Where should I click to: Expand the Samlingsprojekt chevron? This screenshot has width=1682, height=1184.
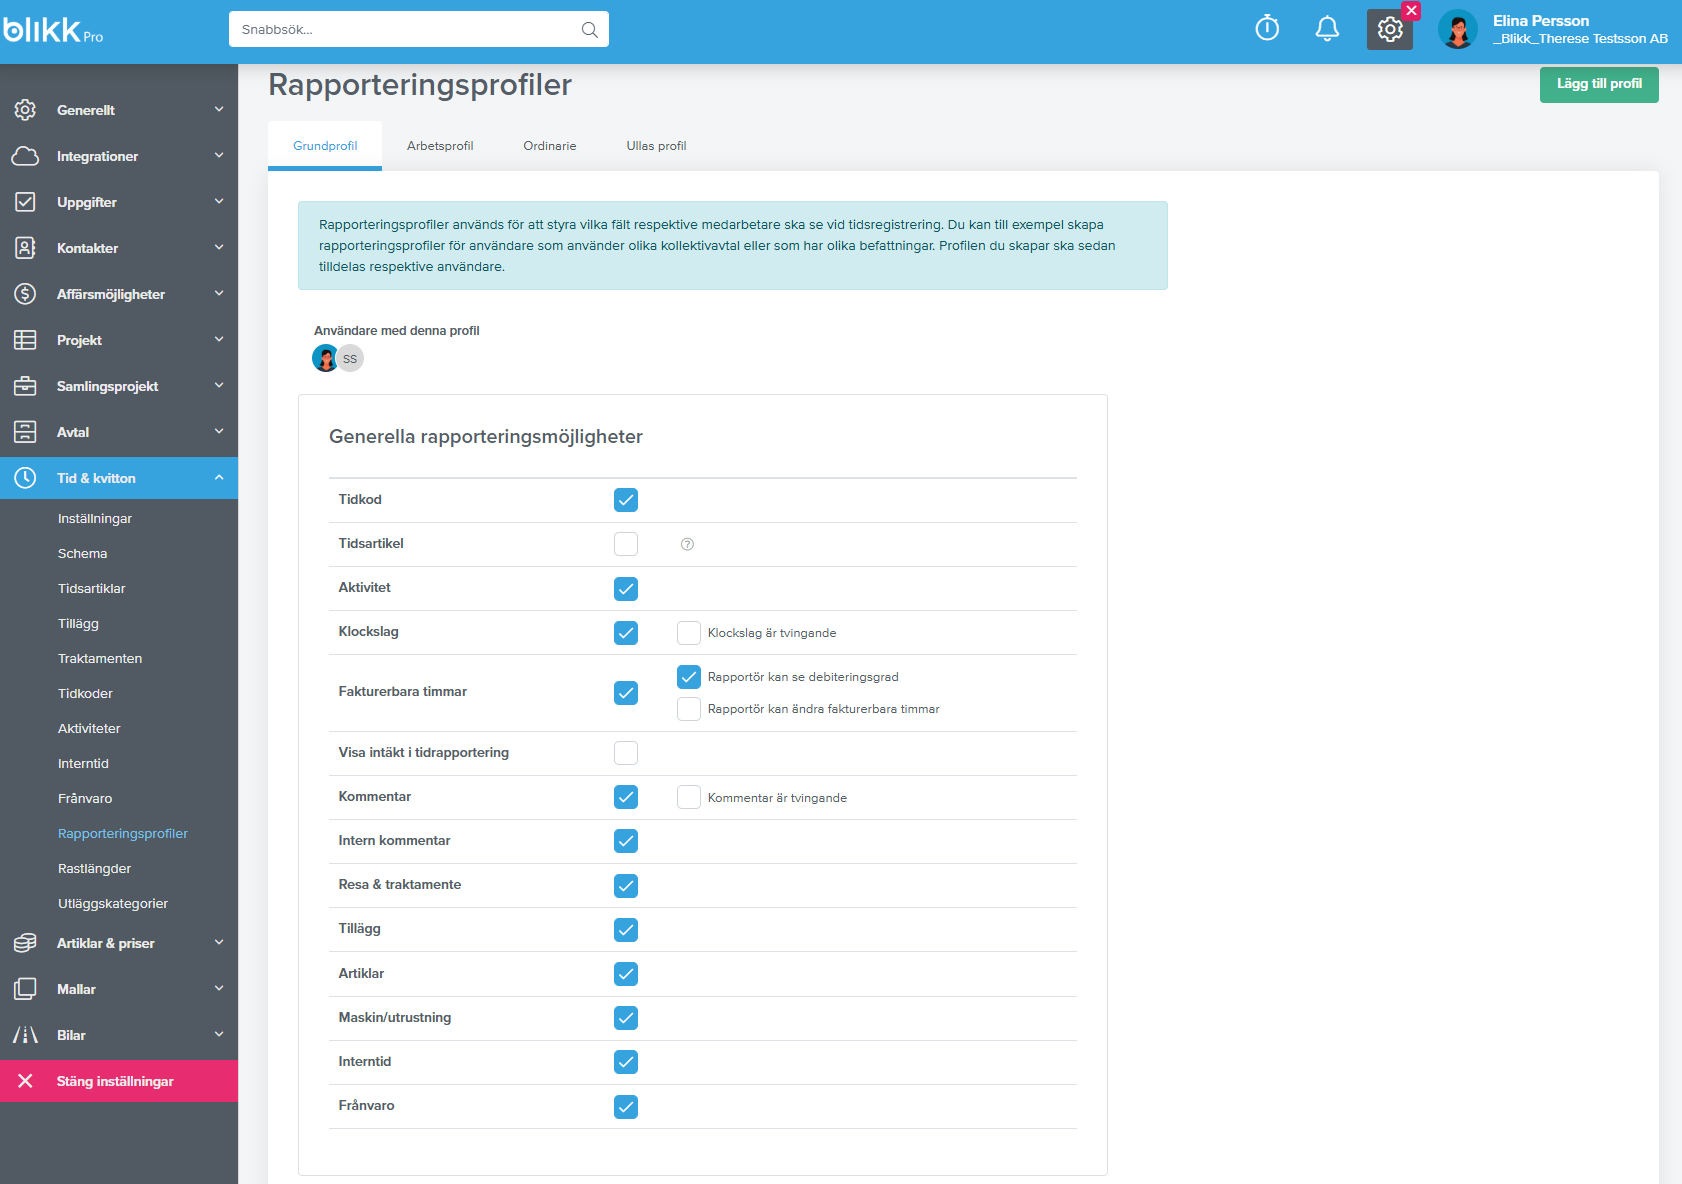(219, 385)
